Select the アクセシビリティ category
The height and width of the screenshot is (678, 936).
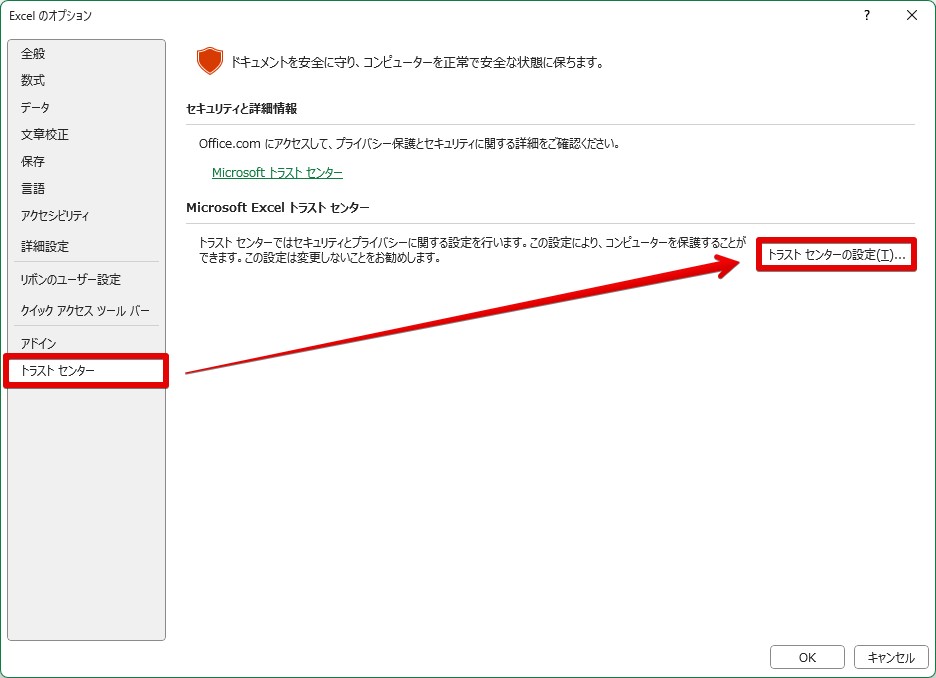87,215
